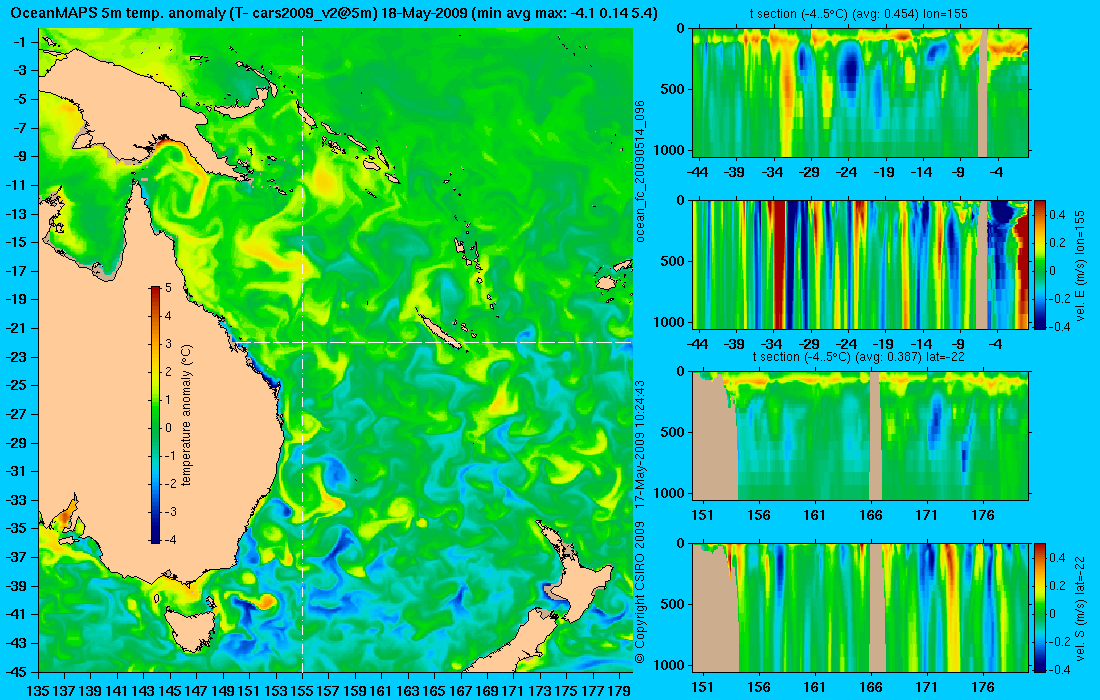This screenshot has width=1100, height=700.
Task: Click the '166' label under the lat=-22 temperature section
Action: click(x=871, y=516)
